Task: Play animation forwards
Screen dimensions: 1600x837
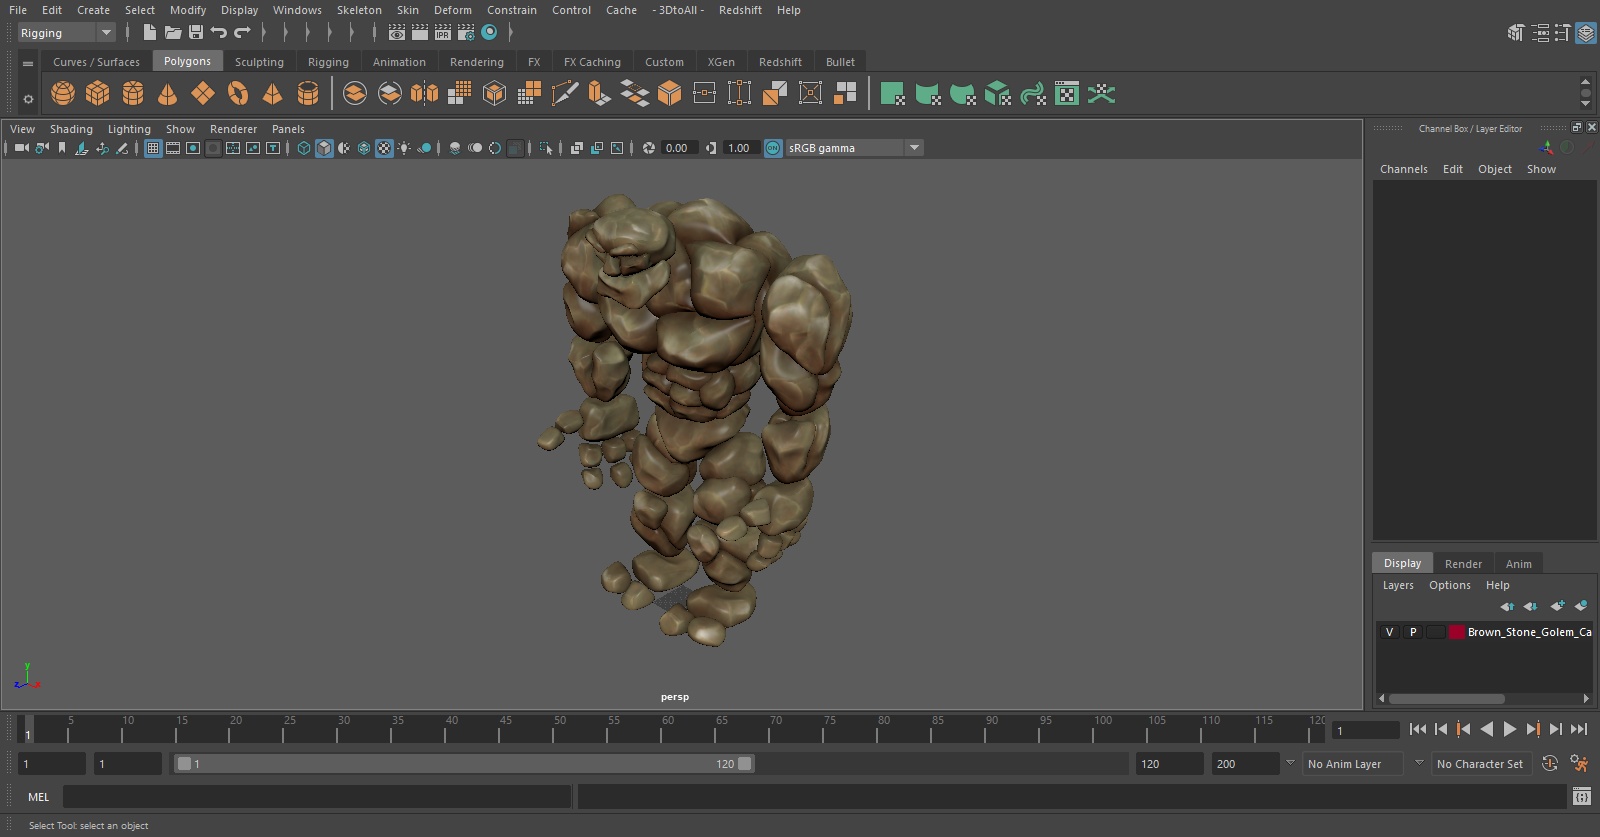Action: pyautogui.click(x=1509, y=729)
